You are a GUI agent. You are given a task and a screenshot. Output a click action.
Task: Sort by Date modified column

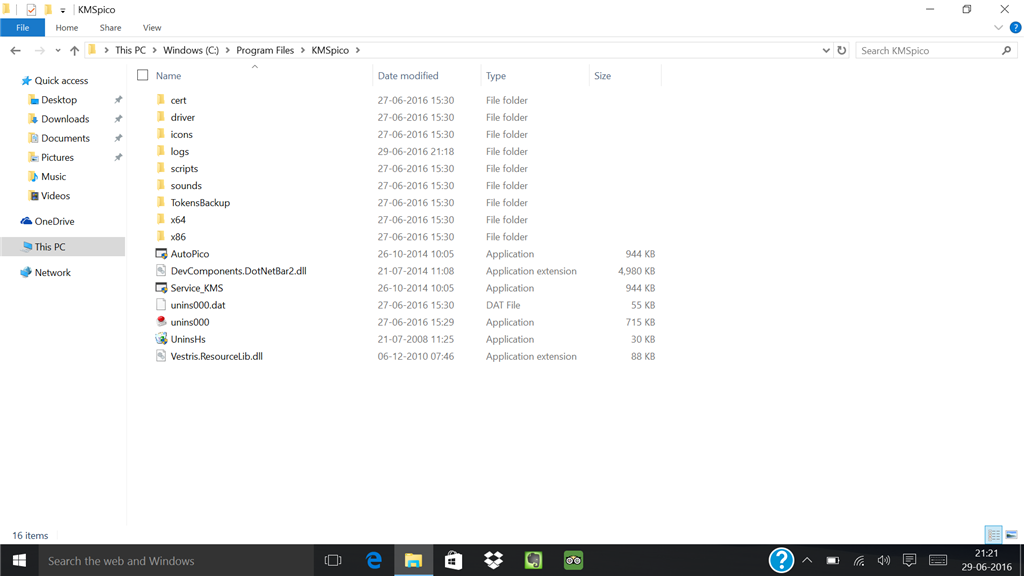coord(408,76)
